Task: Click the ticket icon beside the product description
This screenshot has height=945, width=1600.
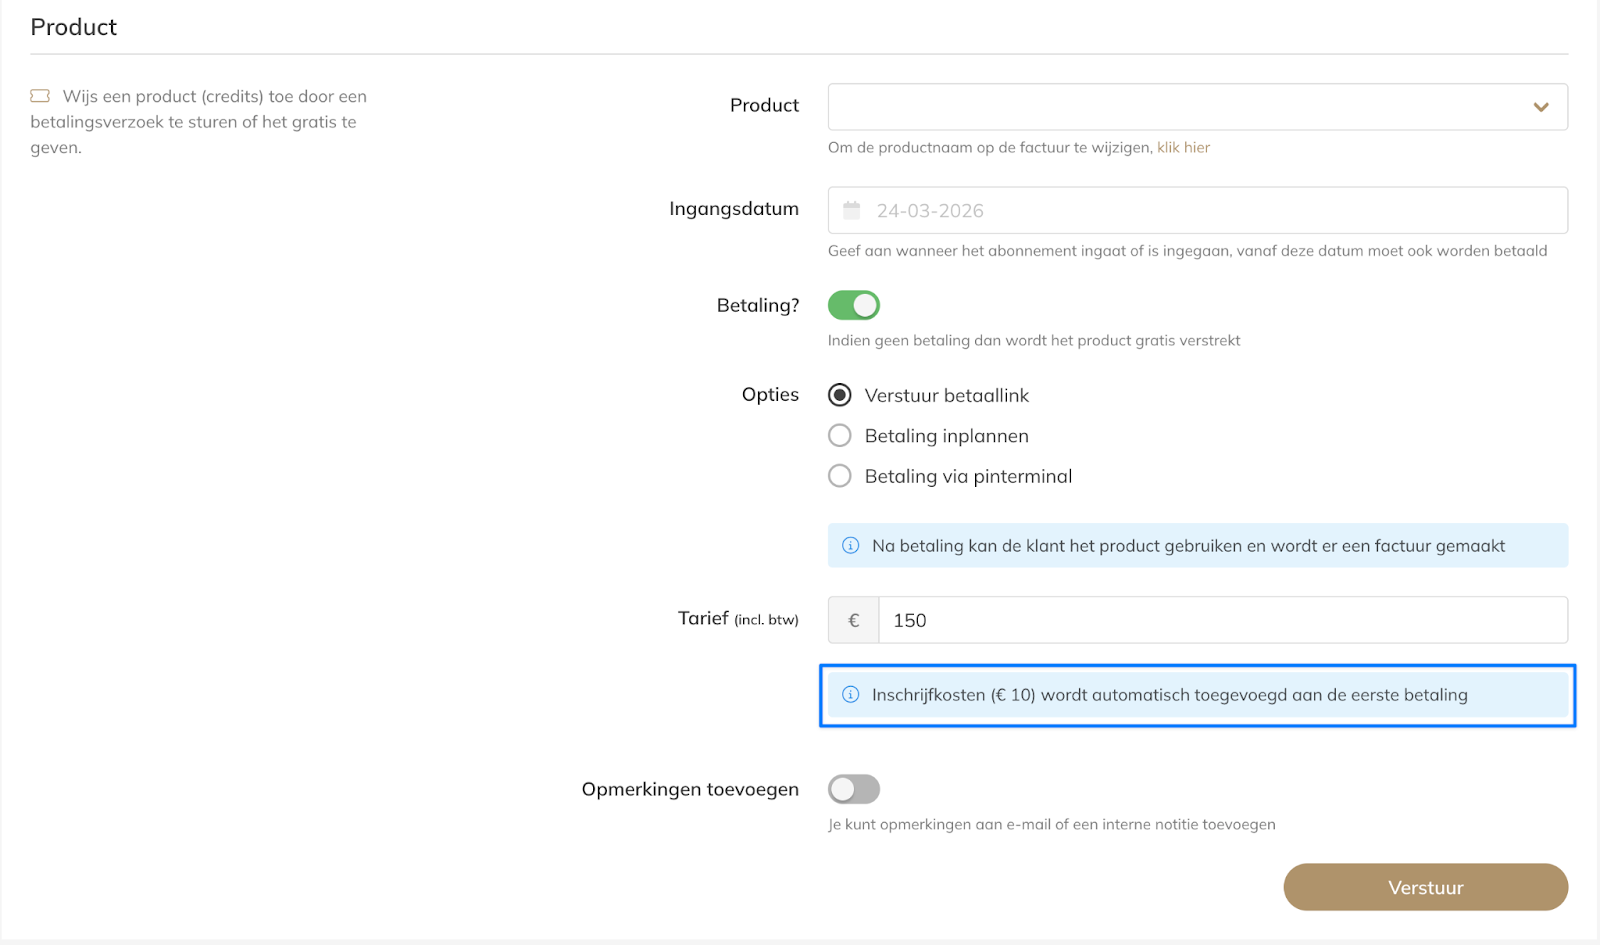Action: (40, 96)
